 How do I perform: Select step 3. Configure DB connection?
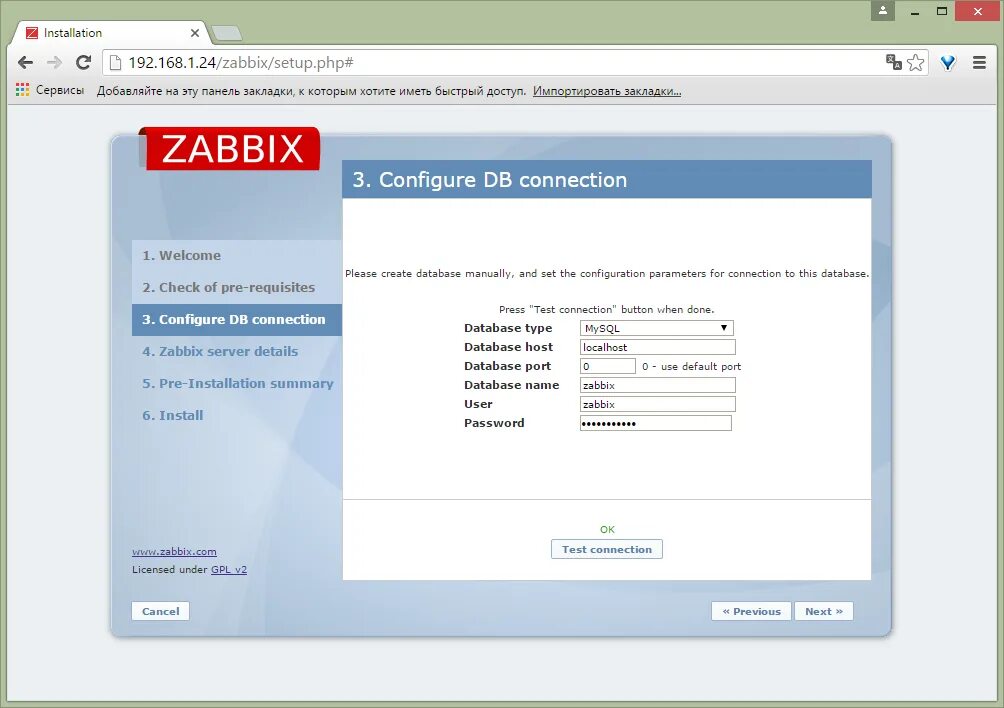click(237, 319)
